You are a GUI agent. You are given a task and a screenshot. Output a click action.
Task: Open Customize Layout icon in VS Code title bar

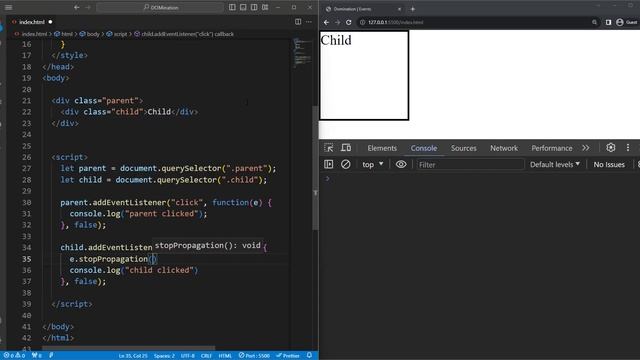(x=265, y=7)
